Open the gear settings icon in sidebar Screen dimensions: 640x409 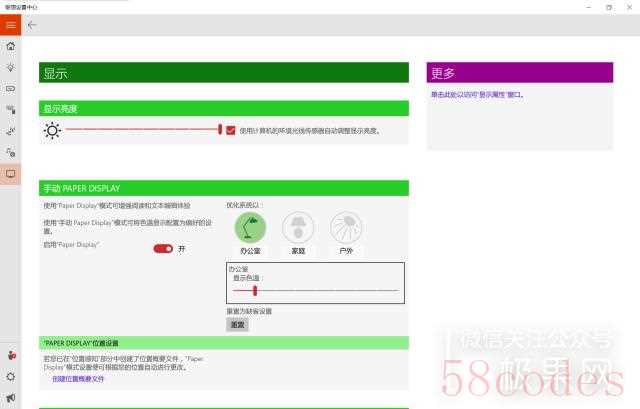[10, 376]
